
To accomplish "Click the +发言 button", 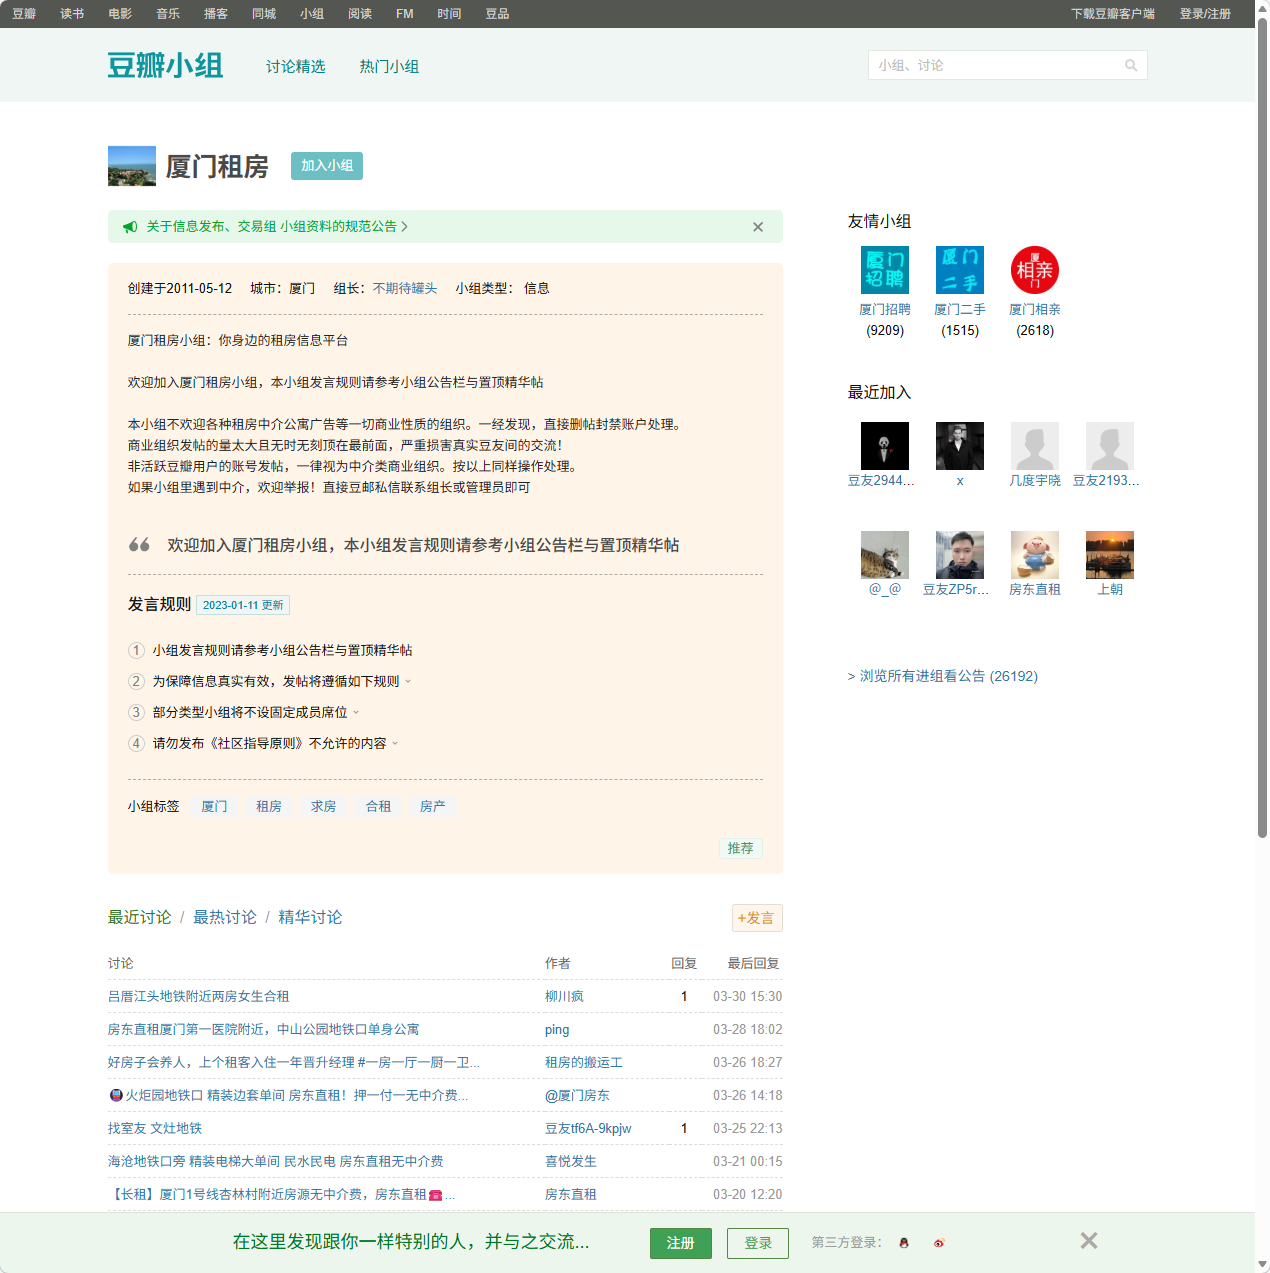I will click(757, 917).
